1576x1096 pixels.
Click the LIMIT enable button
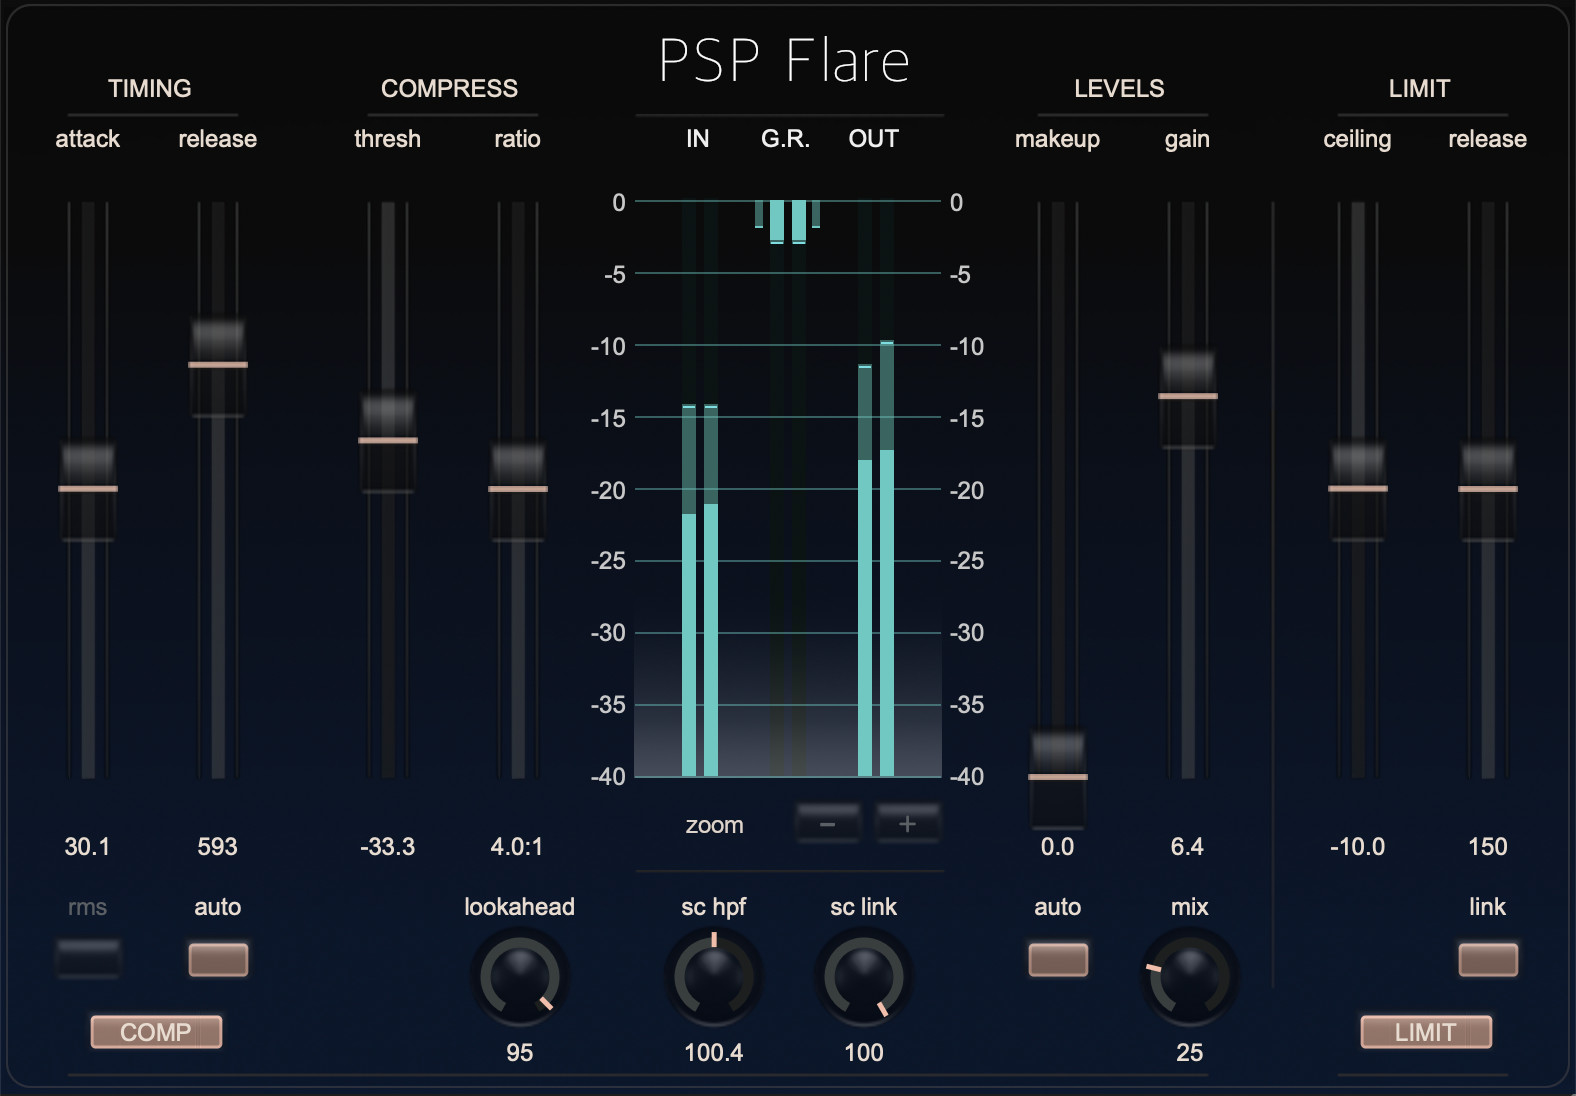click(x=1425, y=1032)
